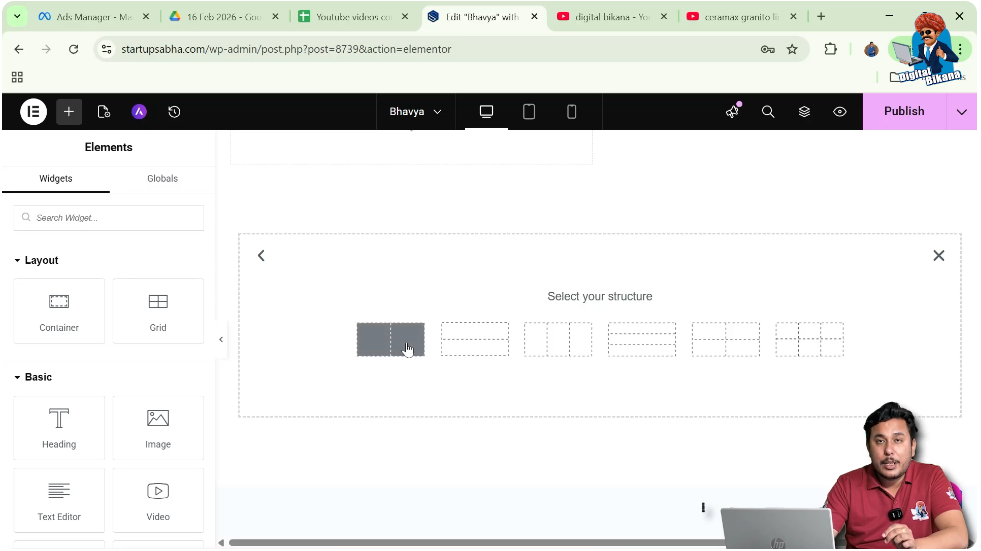
Task: Choose the three-column structure
Action: [x=558, y=340]
